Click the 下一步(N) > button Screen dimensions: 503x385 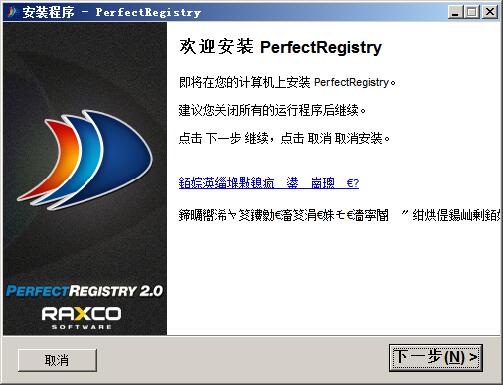(x=436, y=358)
